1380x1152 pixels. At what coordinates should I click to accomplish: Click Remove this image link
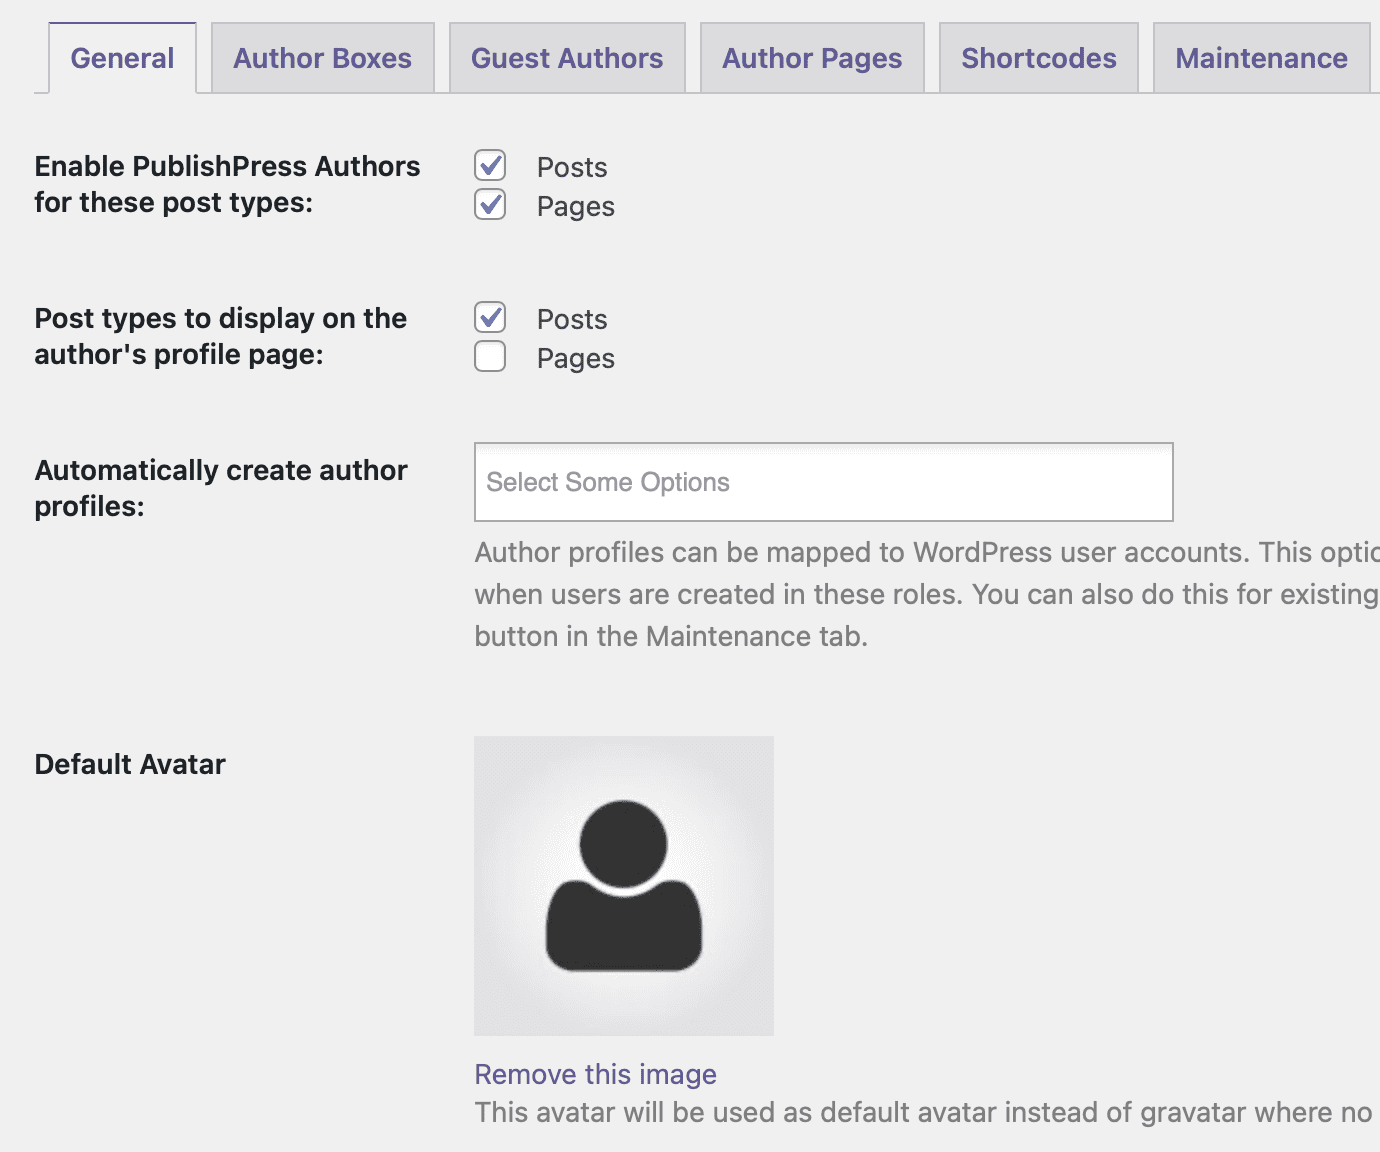[x=595, y=1074]
